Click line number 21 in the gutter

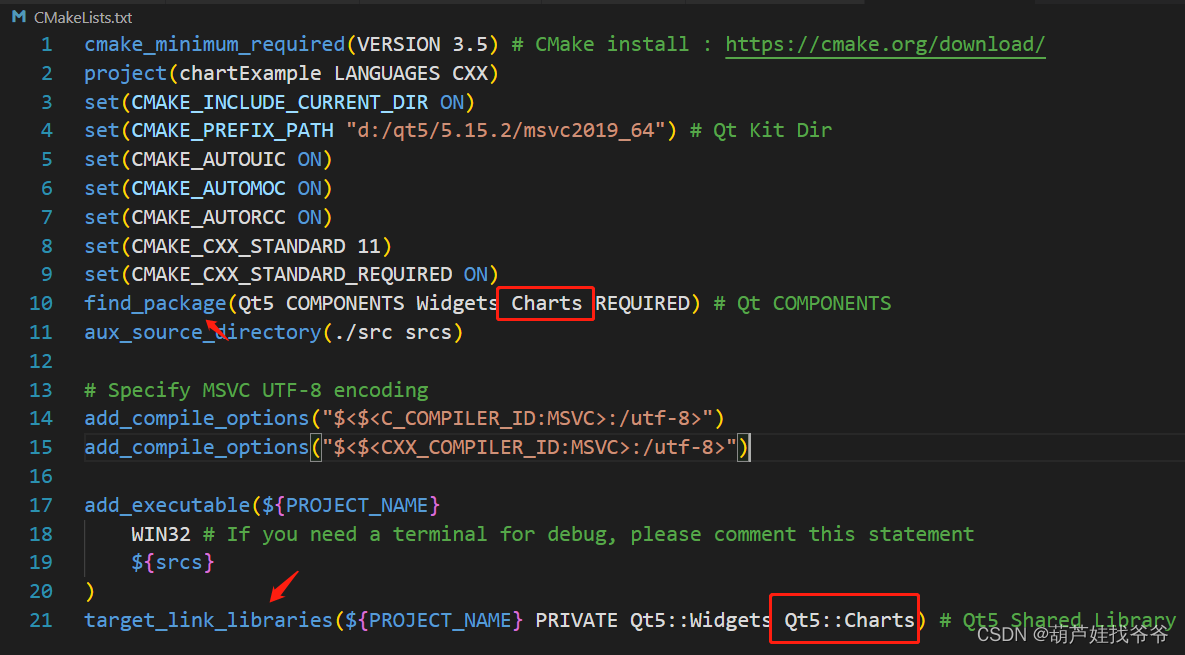pyautogui.click(x=40, y=620)
